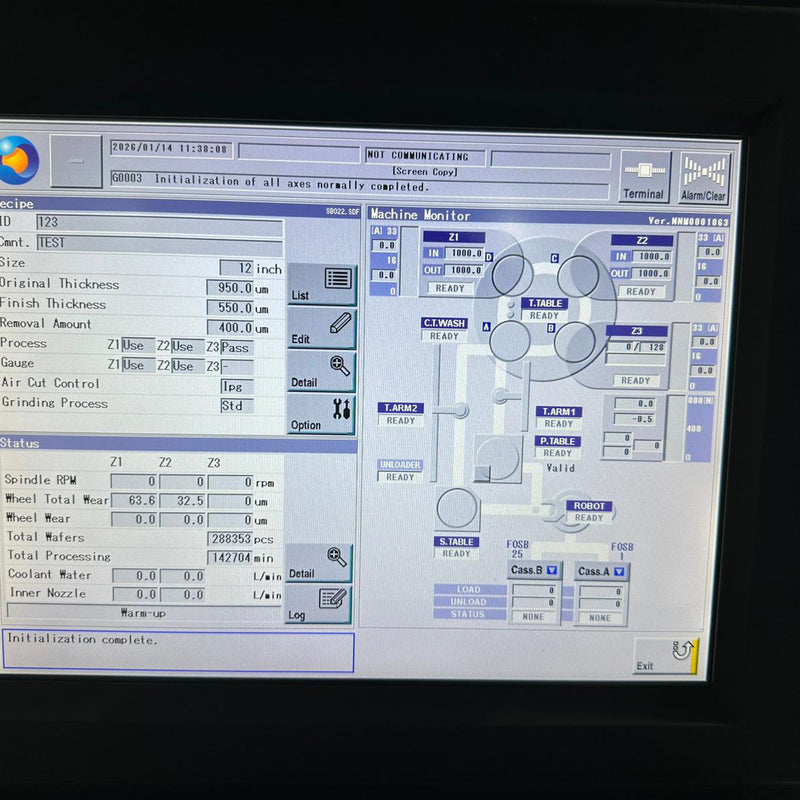Click Finish Thickness value 550.0
800x800 pixels.
point(230,308)
